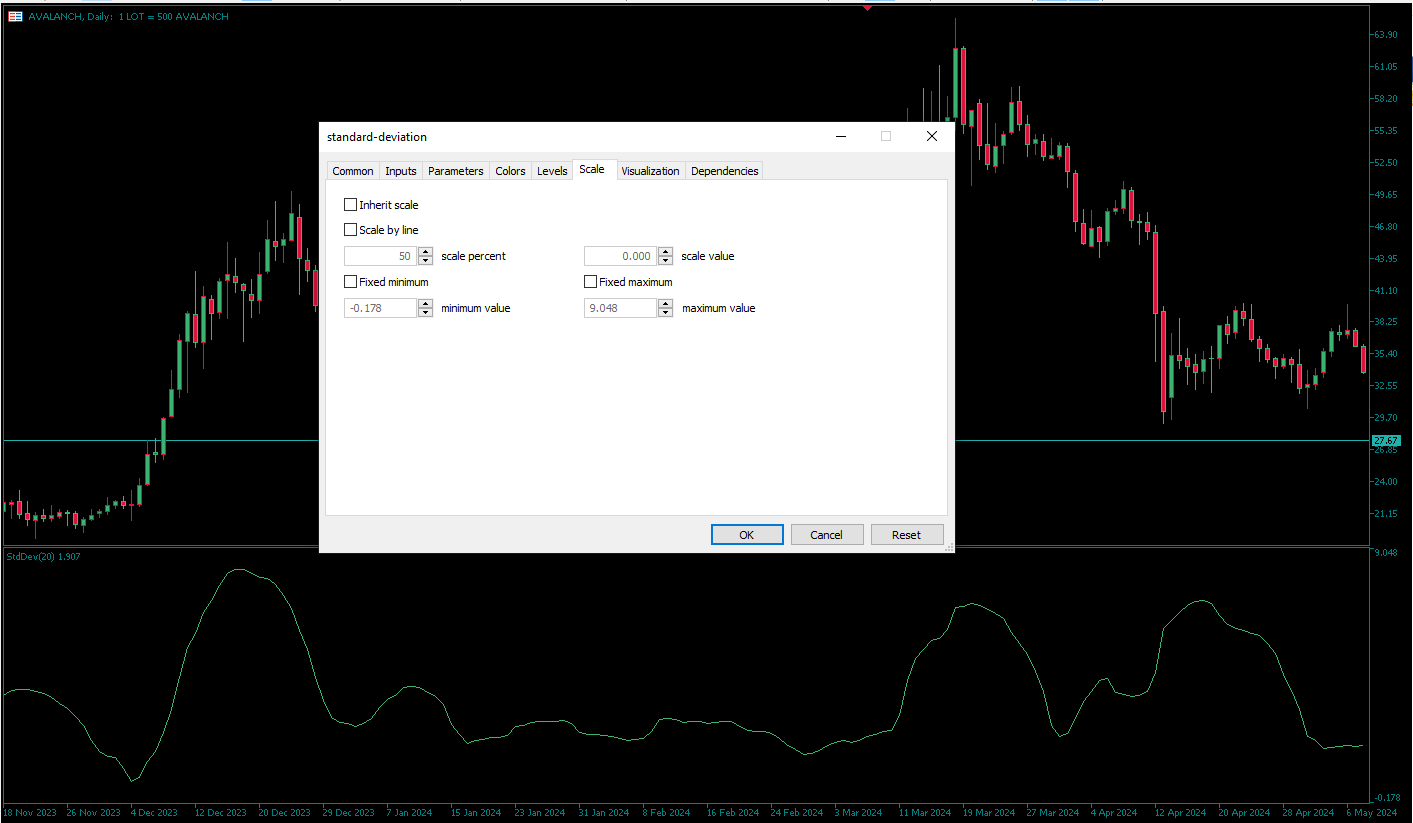
Task: Click the maximum value input field
Action: [x=620, y=308]
